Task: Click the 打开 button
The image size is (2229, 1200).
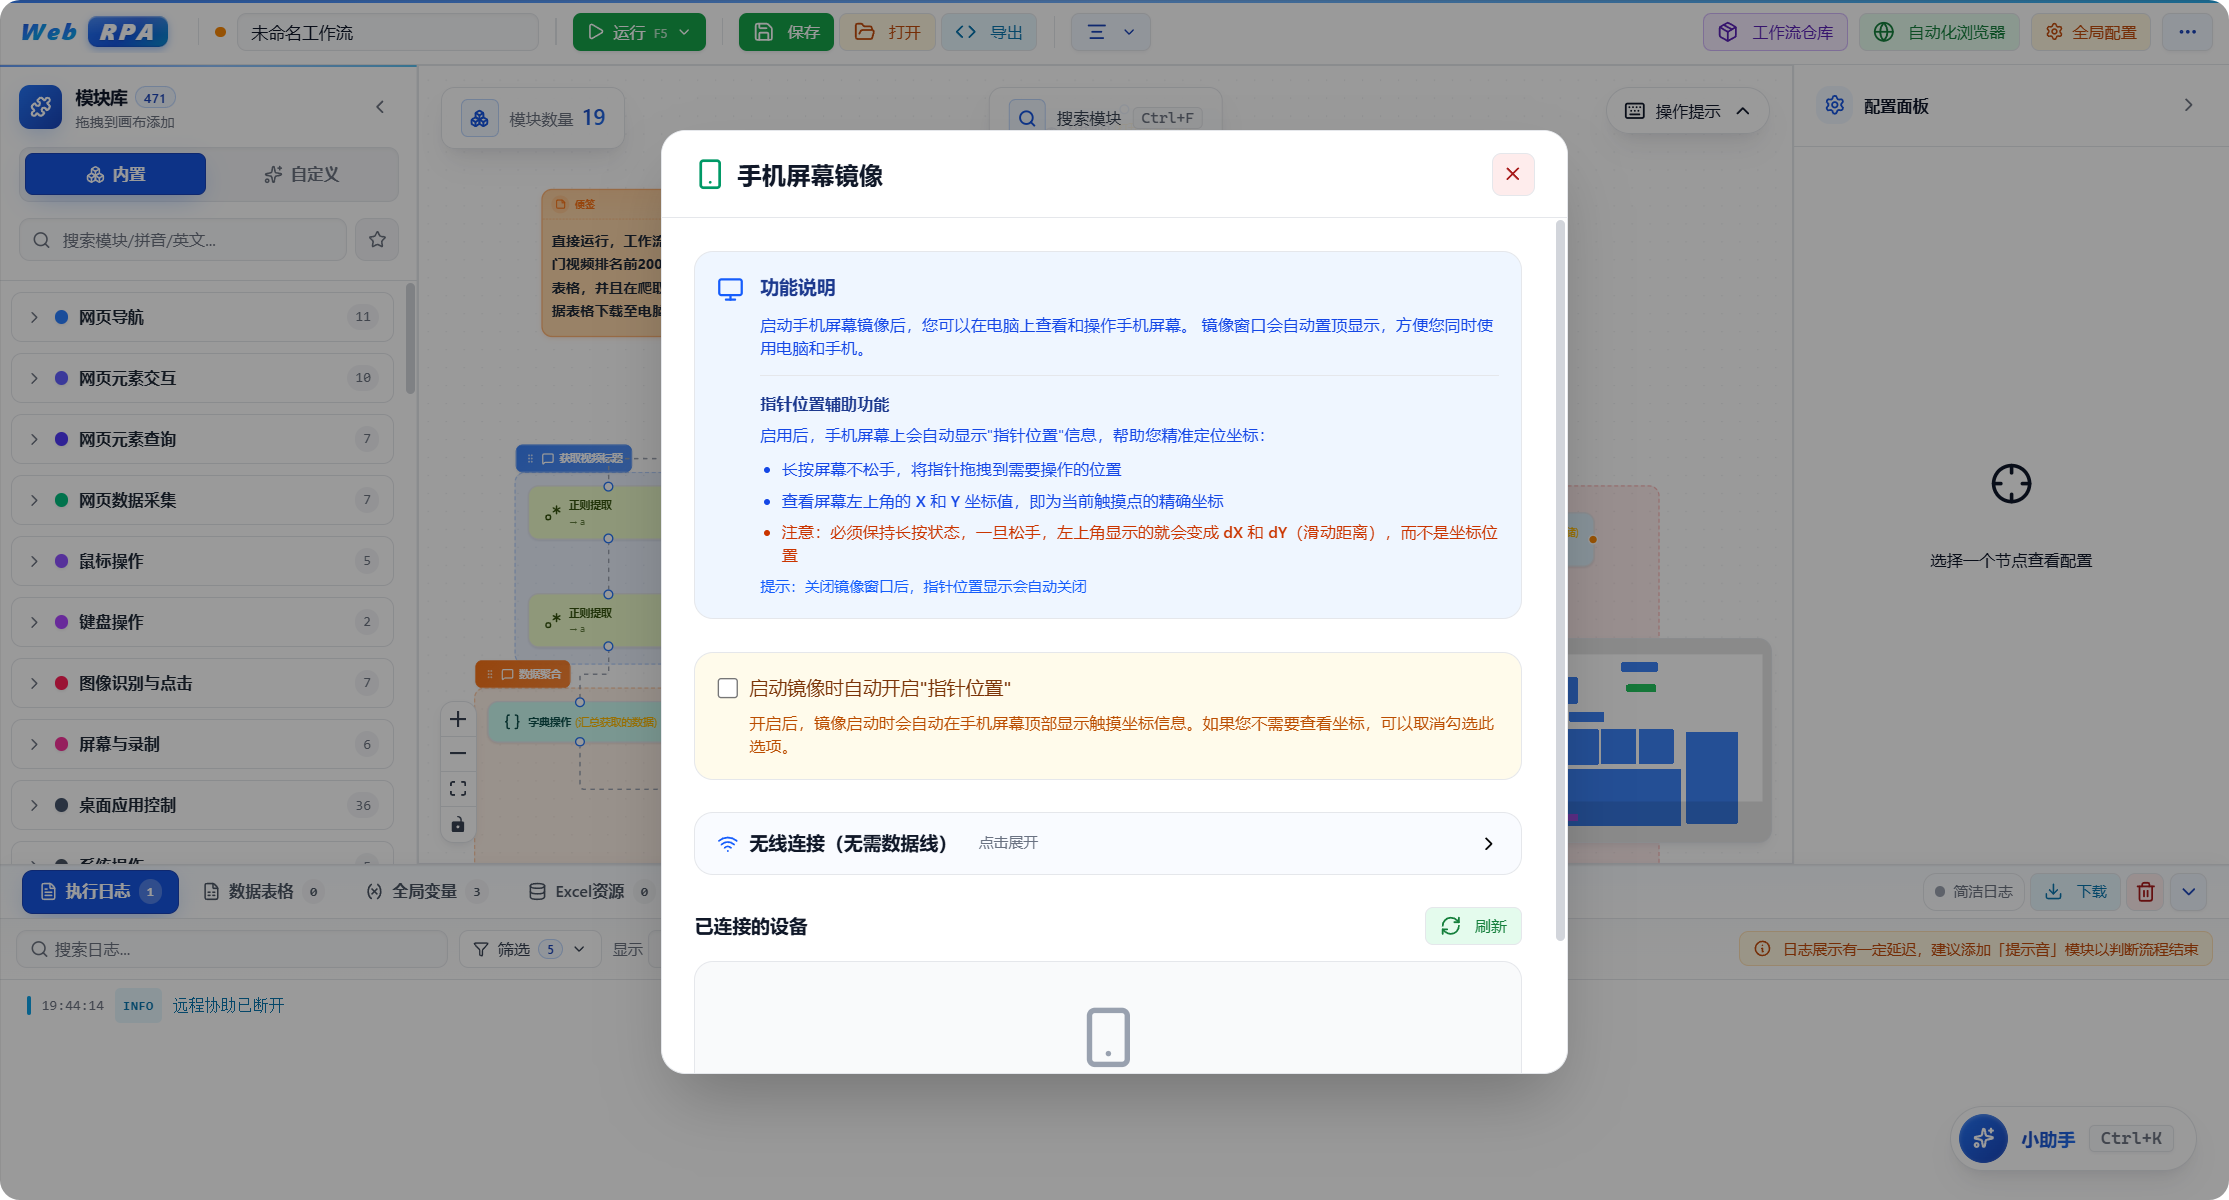Action: click(x=887, y=32)
